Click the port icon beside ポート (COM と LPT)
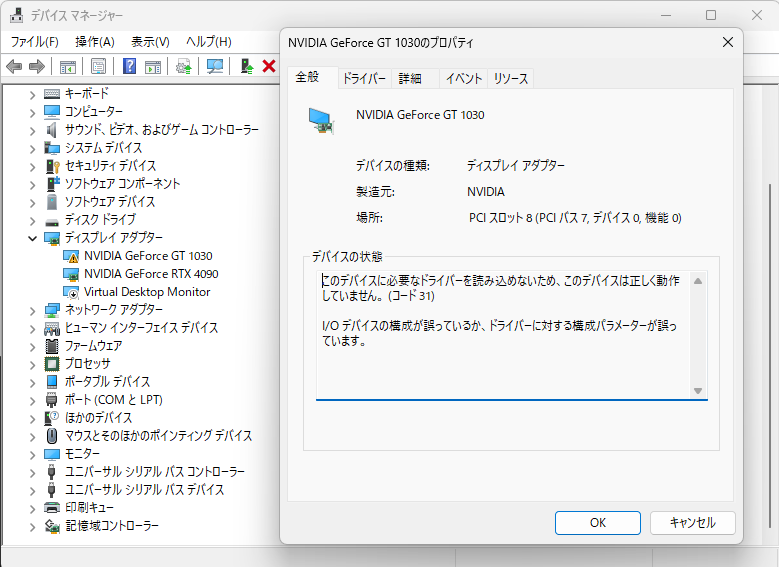779x567 pixels. [x=52, y=400]
